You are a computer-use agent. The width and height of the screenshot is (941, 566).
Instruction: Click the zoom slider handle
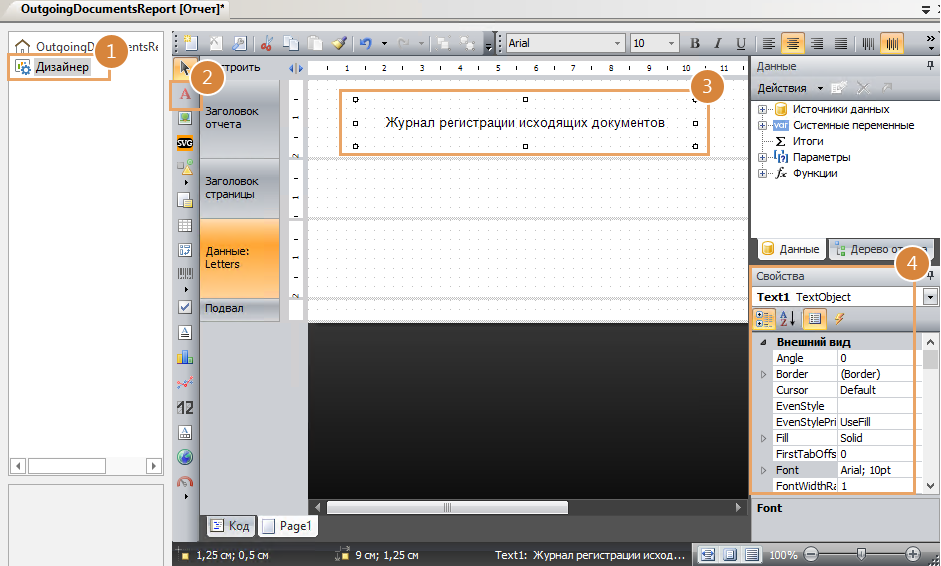tap(861, 554)
